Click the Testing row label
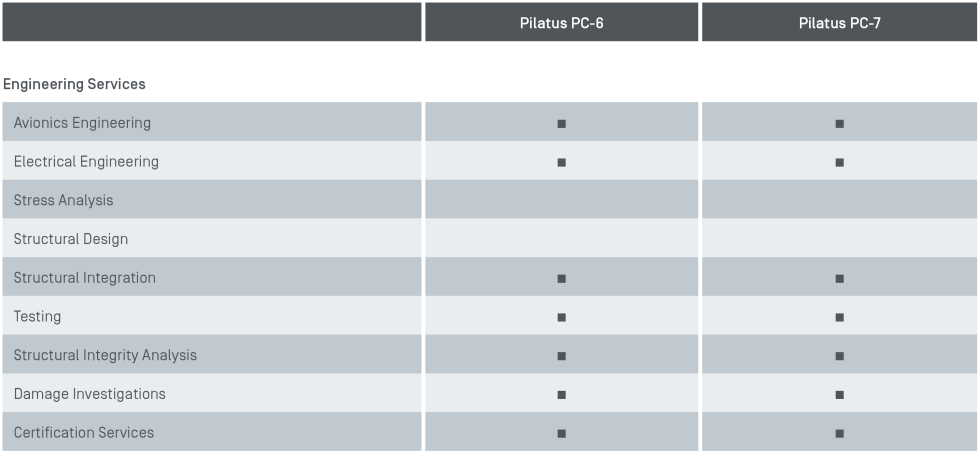This screenshot has height=453, width=980. click(x=37, y=317)
